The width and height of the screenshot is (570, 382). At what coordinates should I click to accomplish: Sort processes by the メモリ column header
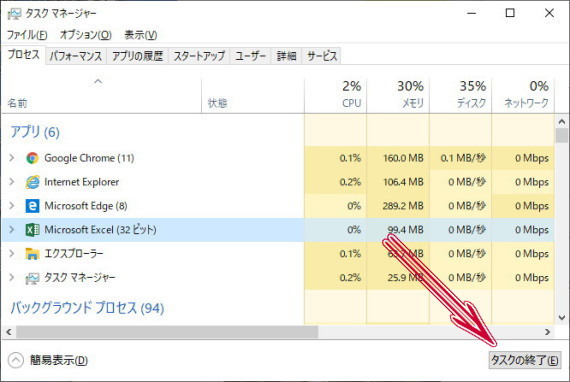(398, 95)
